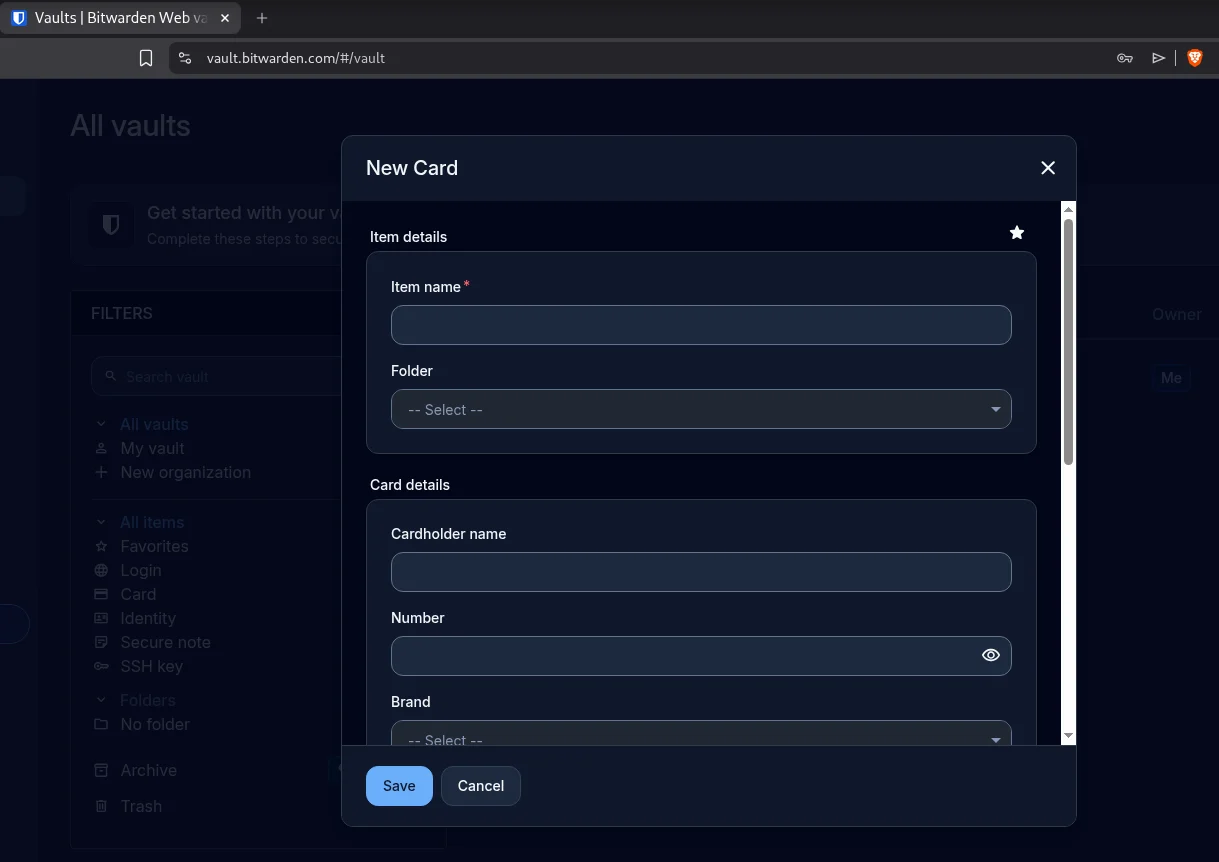1219x862 pixels.
Task: Click the Archive box icon
Action: pyautogui.click(x=101, y=770)
